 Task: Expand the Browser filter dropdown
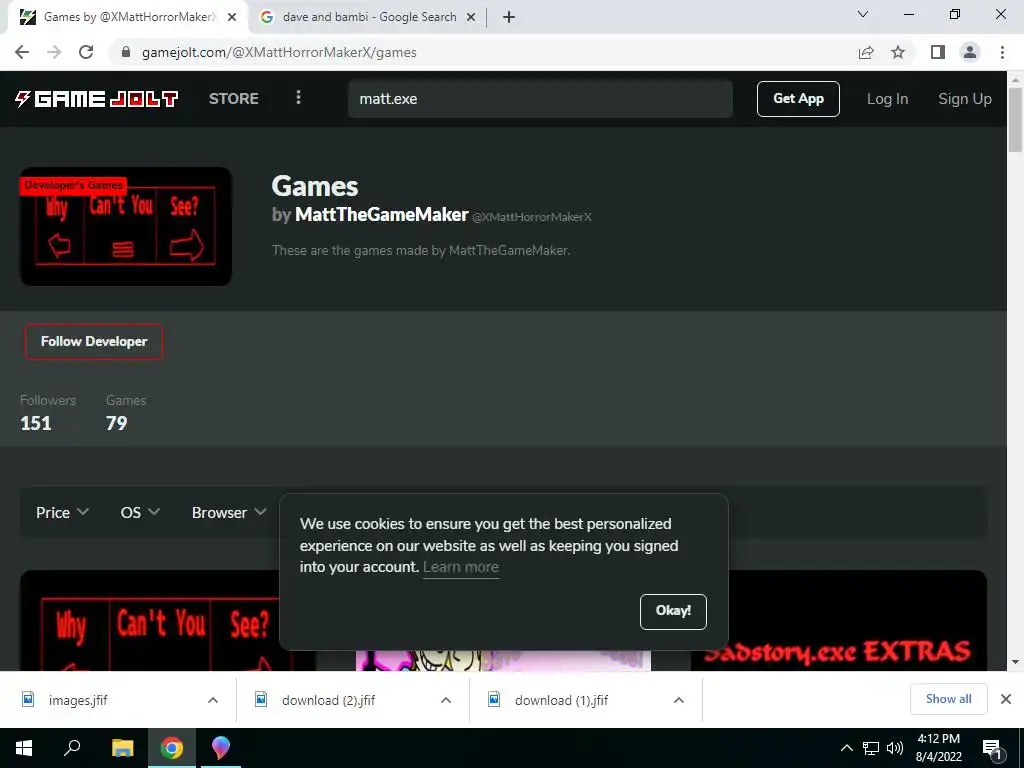click(x=229, y=513)
